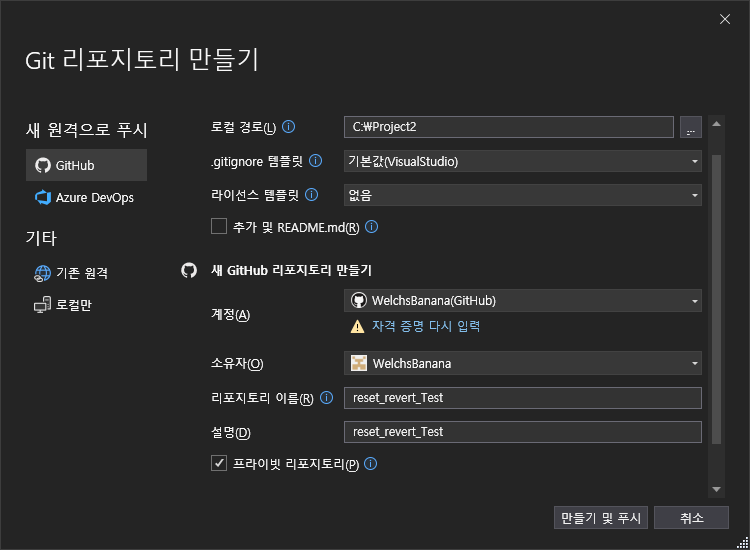Click the yellow warning triangle icon
The width and height of the screenshot is (750, 550).
(357, 327)
